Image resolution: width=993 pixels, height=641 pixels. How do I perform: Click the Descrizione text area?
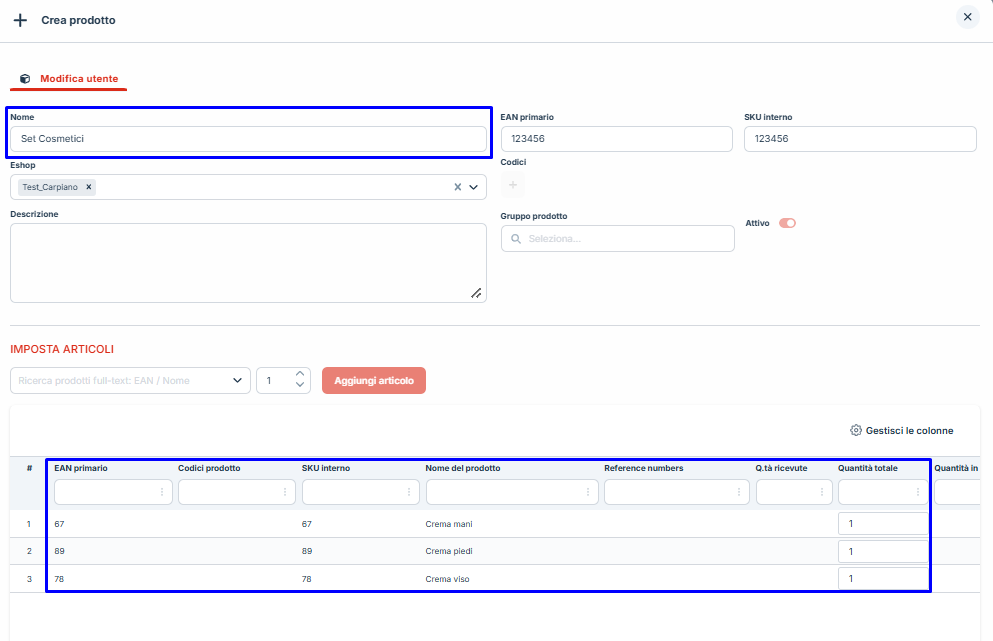coord(247,262)
